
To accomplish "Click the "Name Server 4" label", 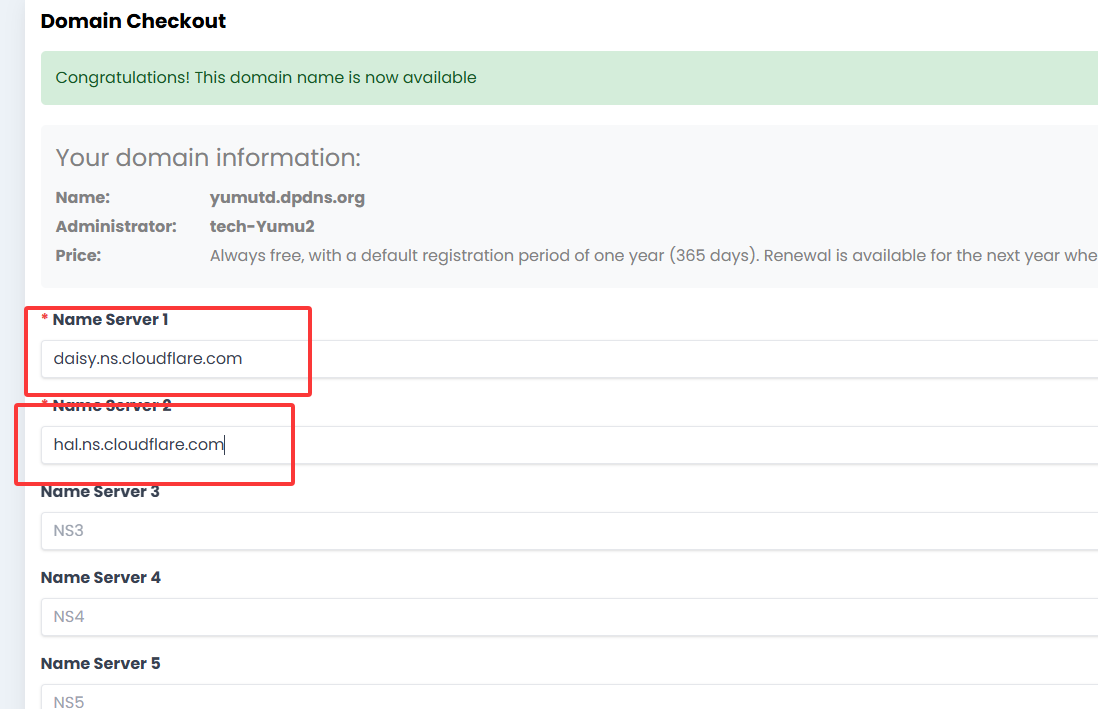I will [x=100, y=578].
